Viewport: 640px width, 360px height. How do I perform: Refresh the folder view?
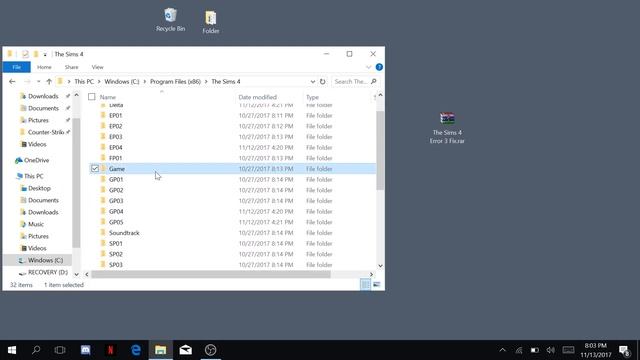[322, 82]
